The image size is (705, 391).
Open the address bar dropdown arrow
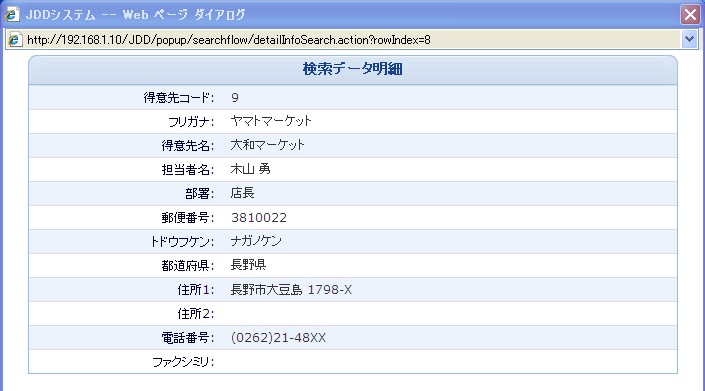pos(690,40)
